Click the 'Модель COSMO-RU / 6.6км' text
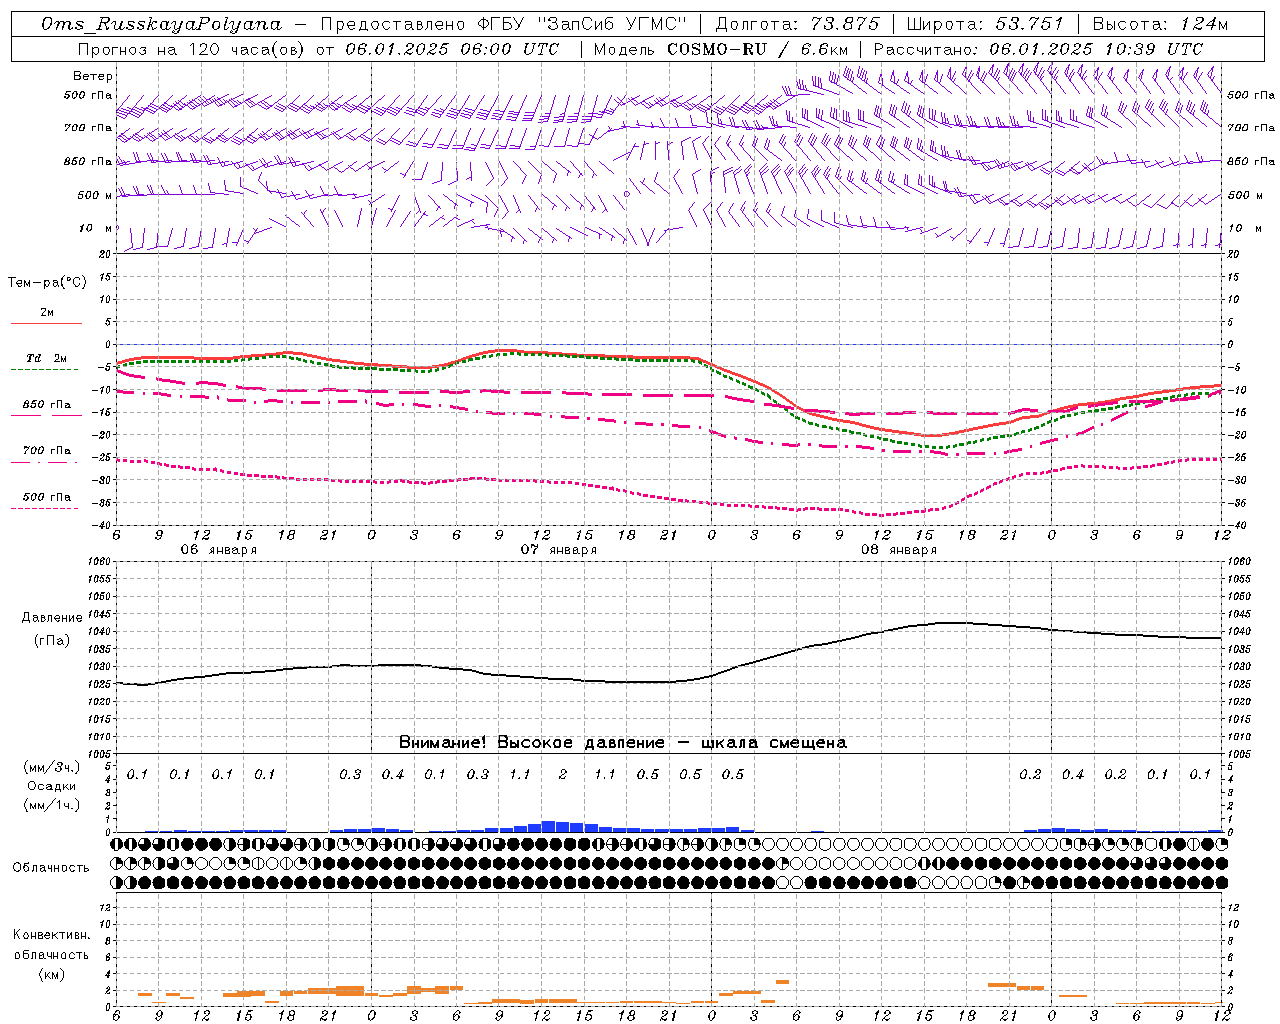Screen dimensions: 1280x1024 (720, 48)
